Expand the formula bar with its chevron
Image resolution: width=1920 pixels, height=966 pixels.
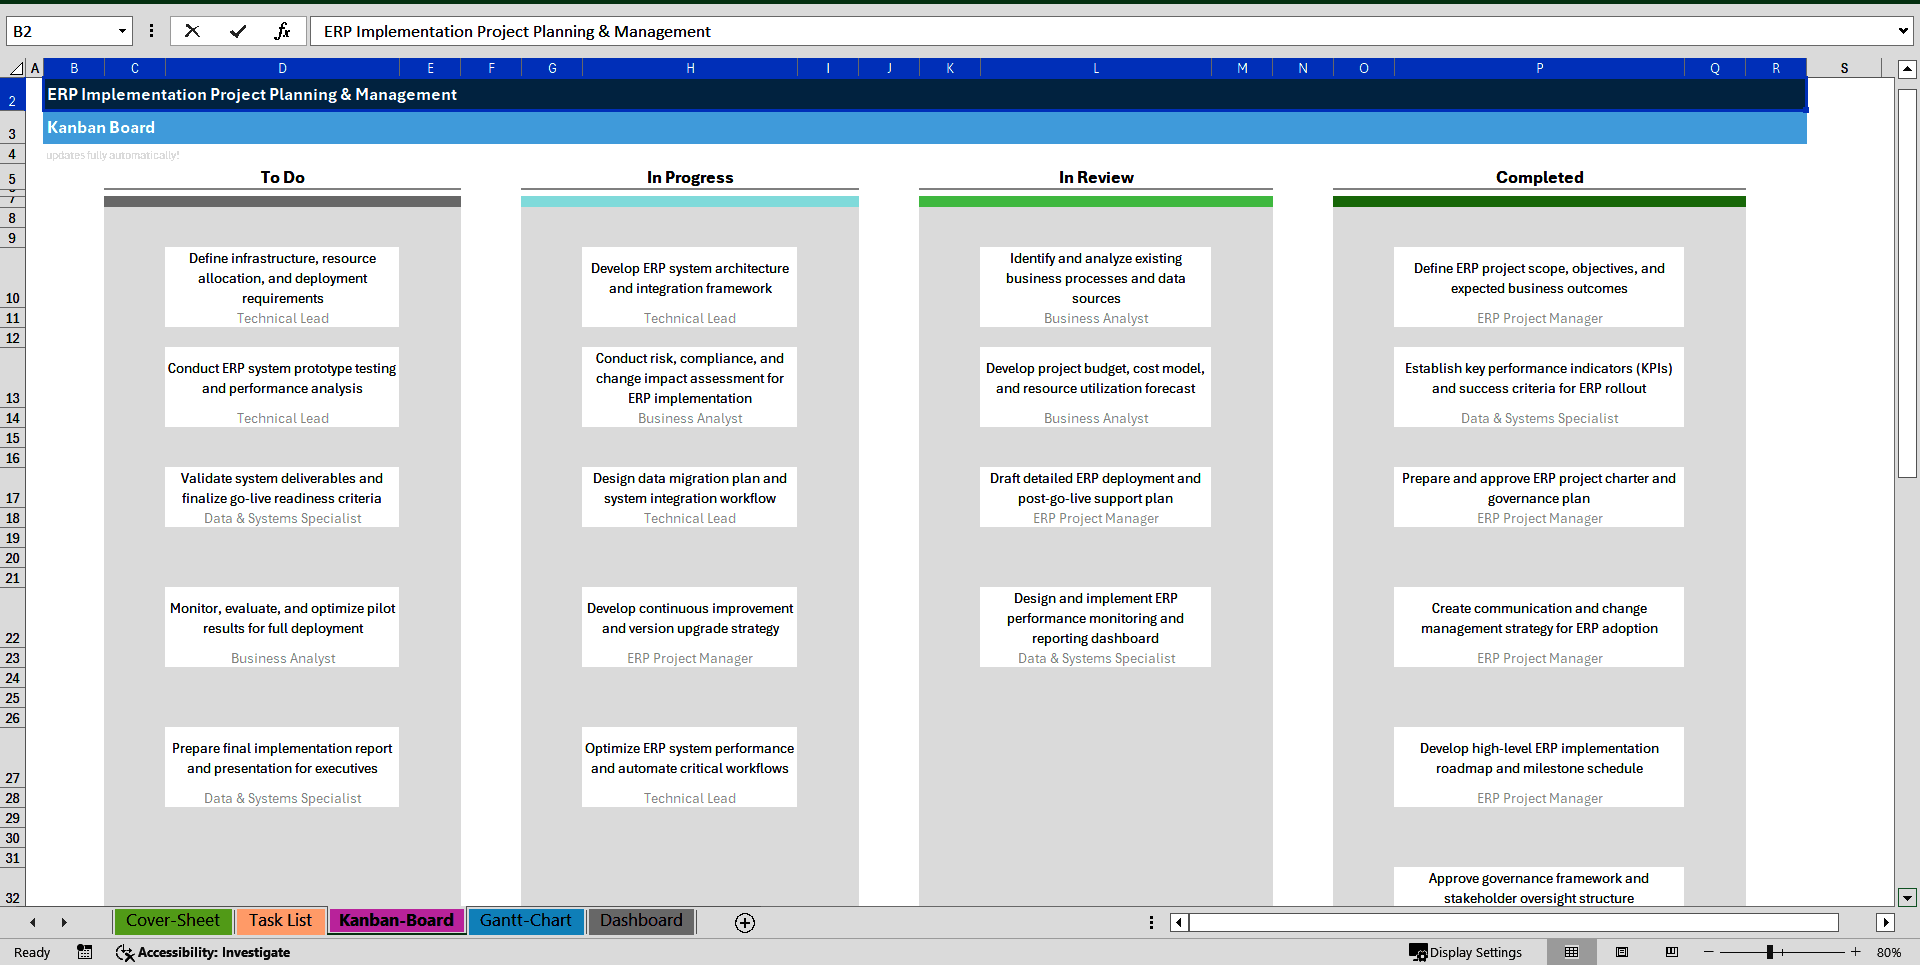click(1903, 31)
